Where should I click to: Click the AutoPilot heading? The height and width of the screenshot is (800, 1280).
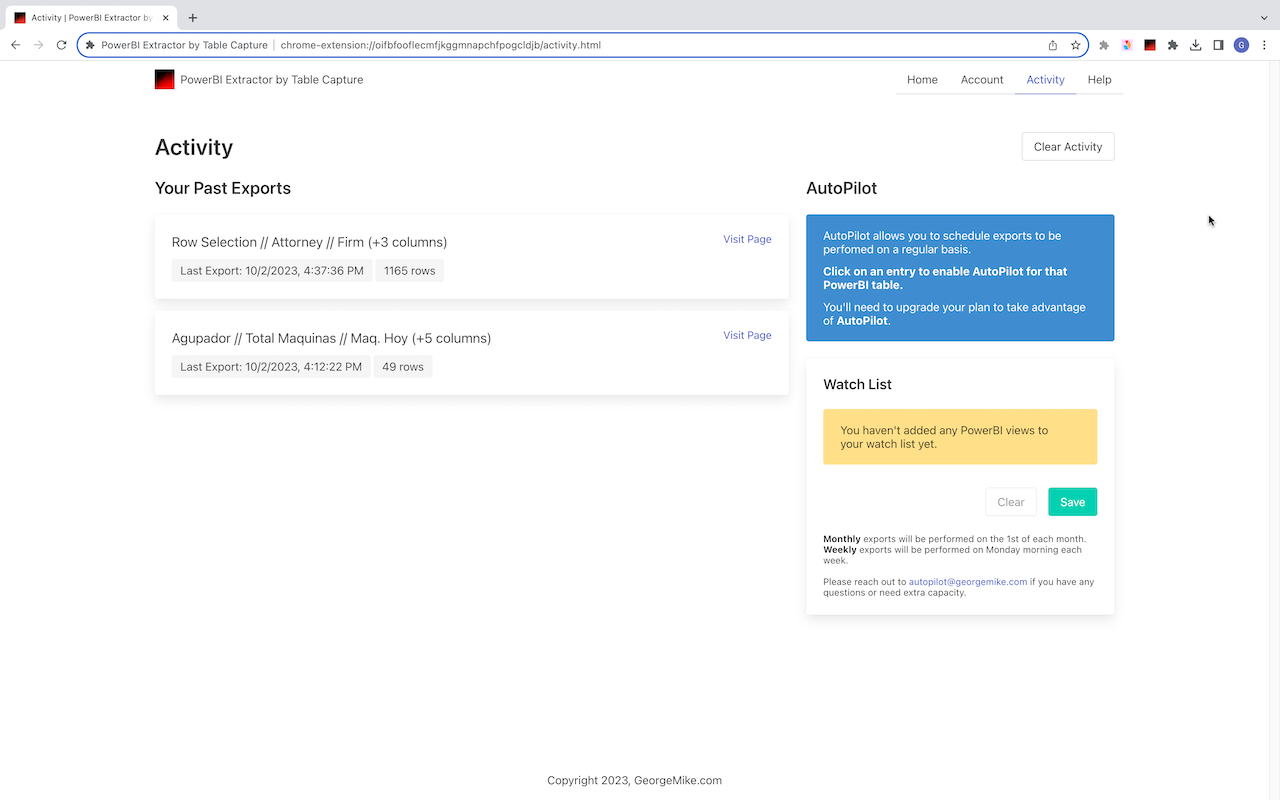click(x=841, y=188)
